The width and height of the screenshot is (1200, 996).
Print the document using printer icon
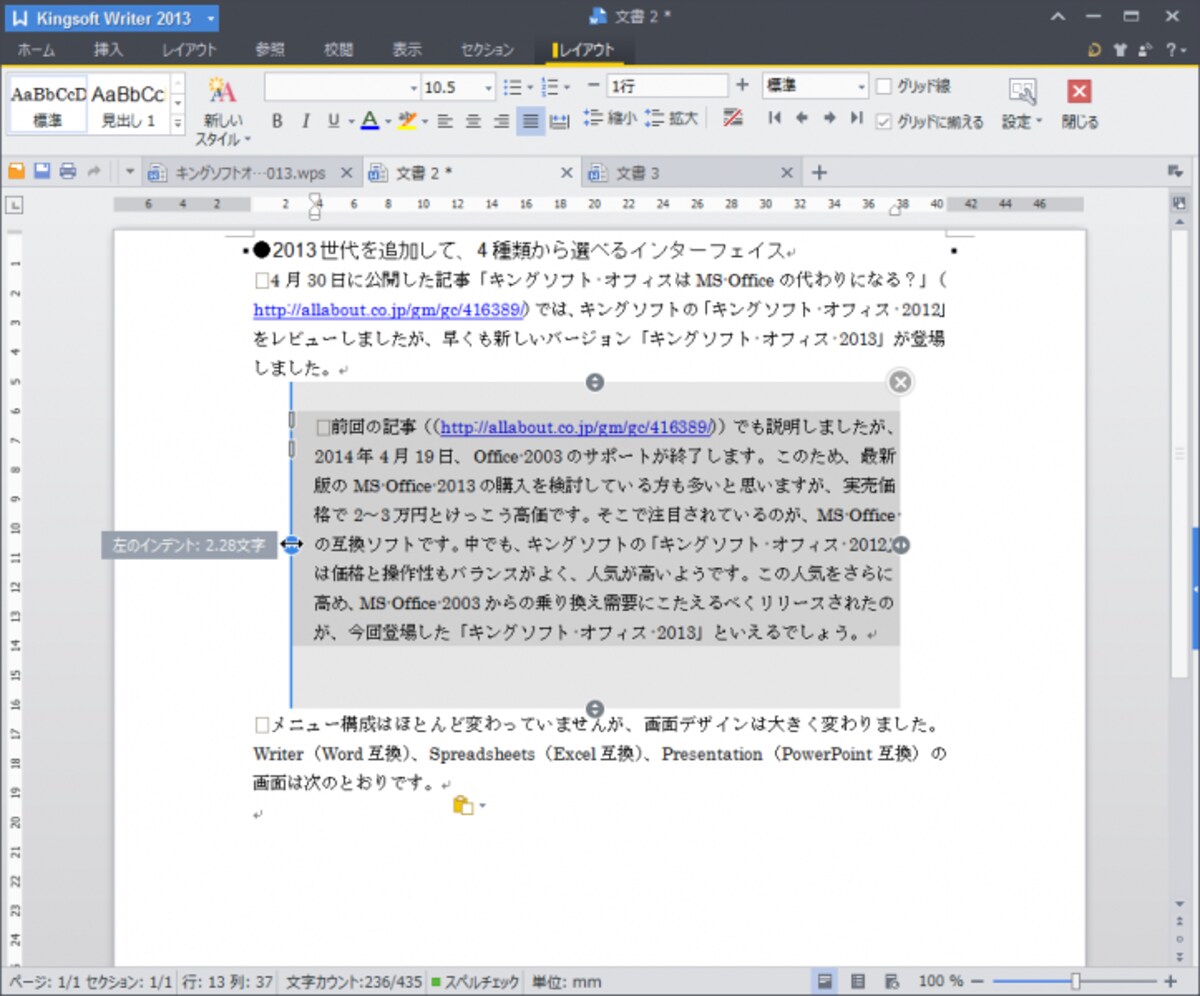pyautogui.click(x=68, y=172)
